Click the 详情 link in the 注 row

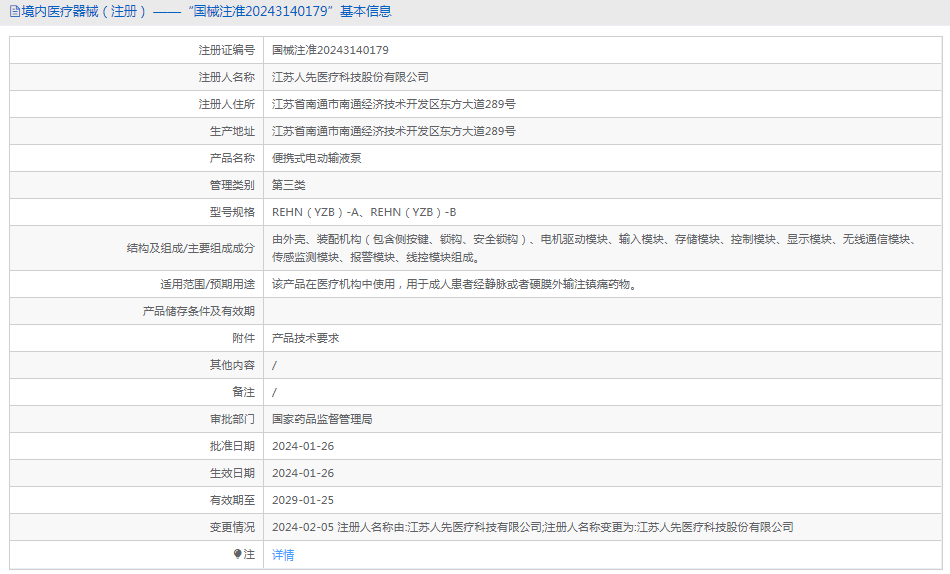pyautogui.click(x=283, y=555)
